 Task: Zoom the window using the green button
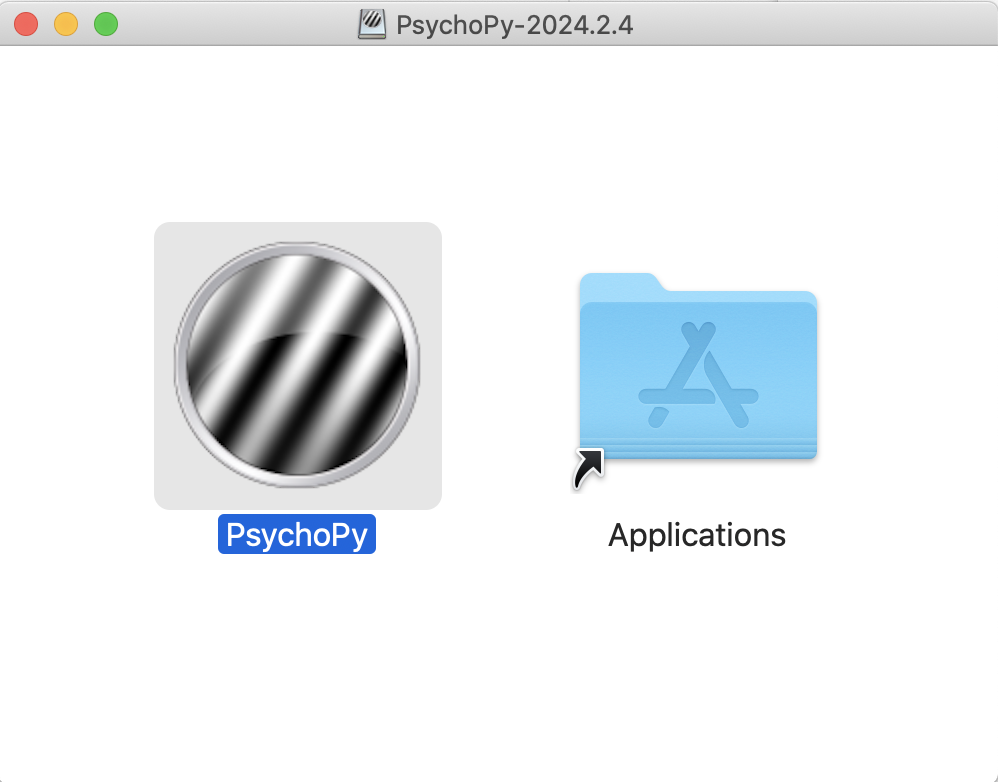[x=106, y=24]
